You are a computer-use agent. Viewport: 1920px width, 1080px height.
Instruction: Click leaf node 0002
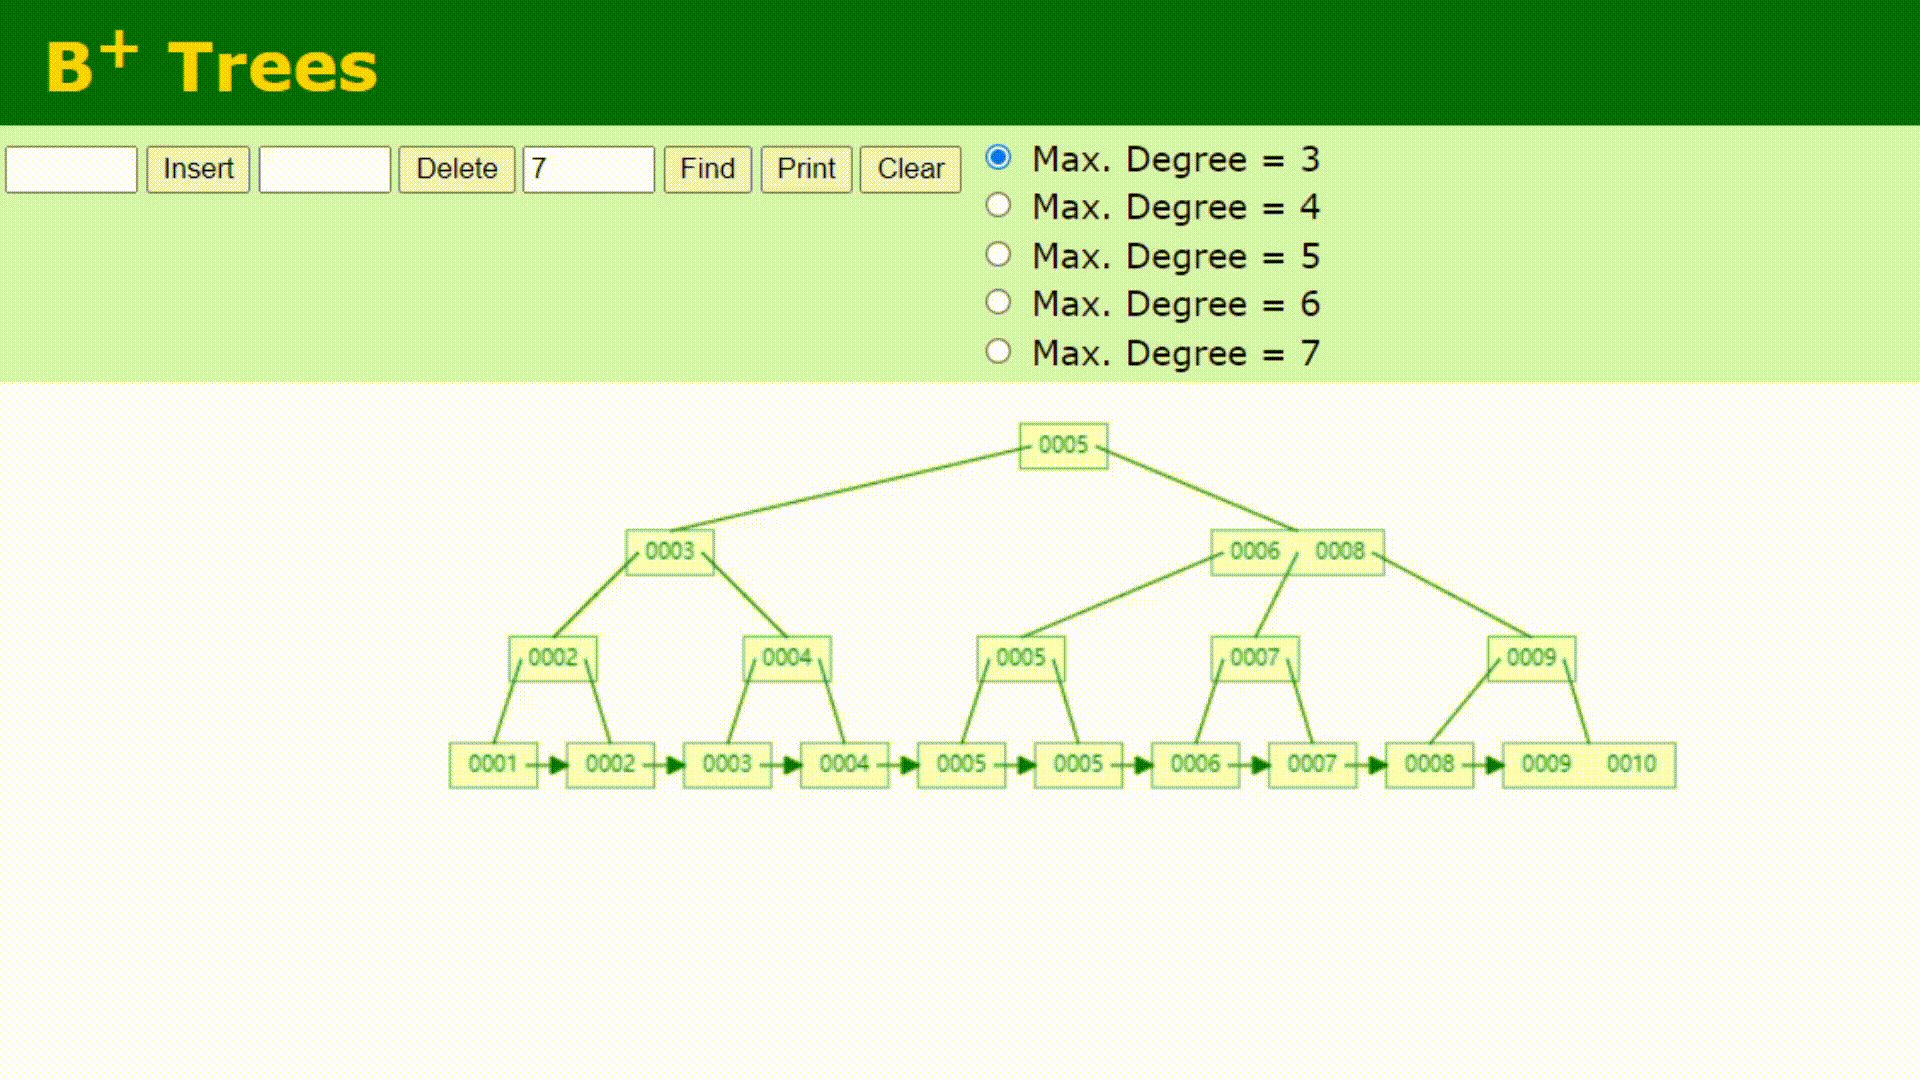click(x=609, y=764)
